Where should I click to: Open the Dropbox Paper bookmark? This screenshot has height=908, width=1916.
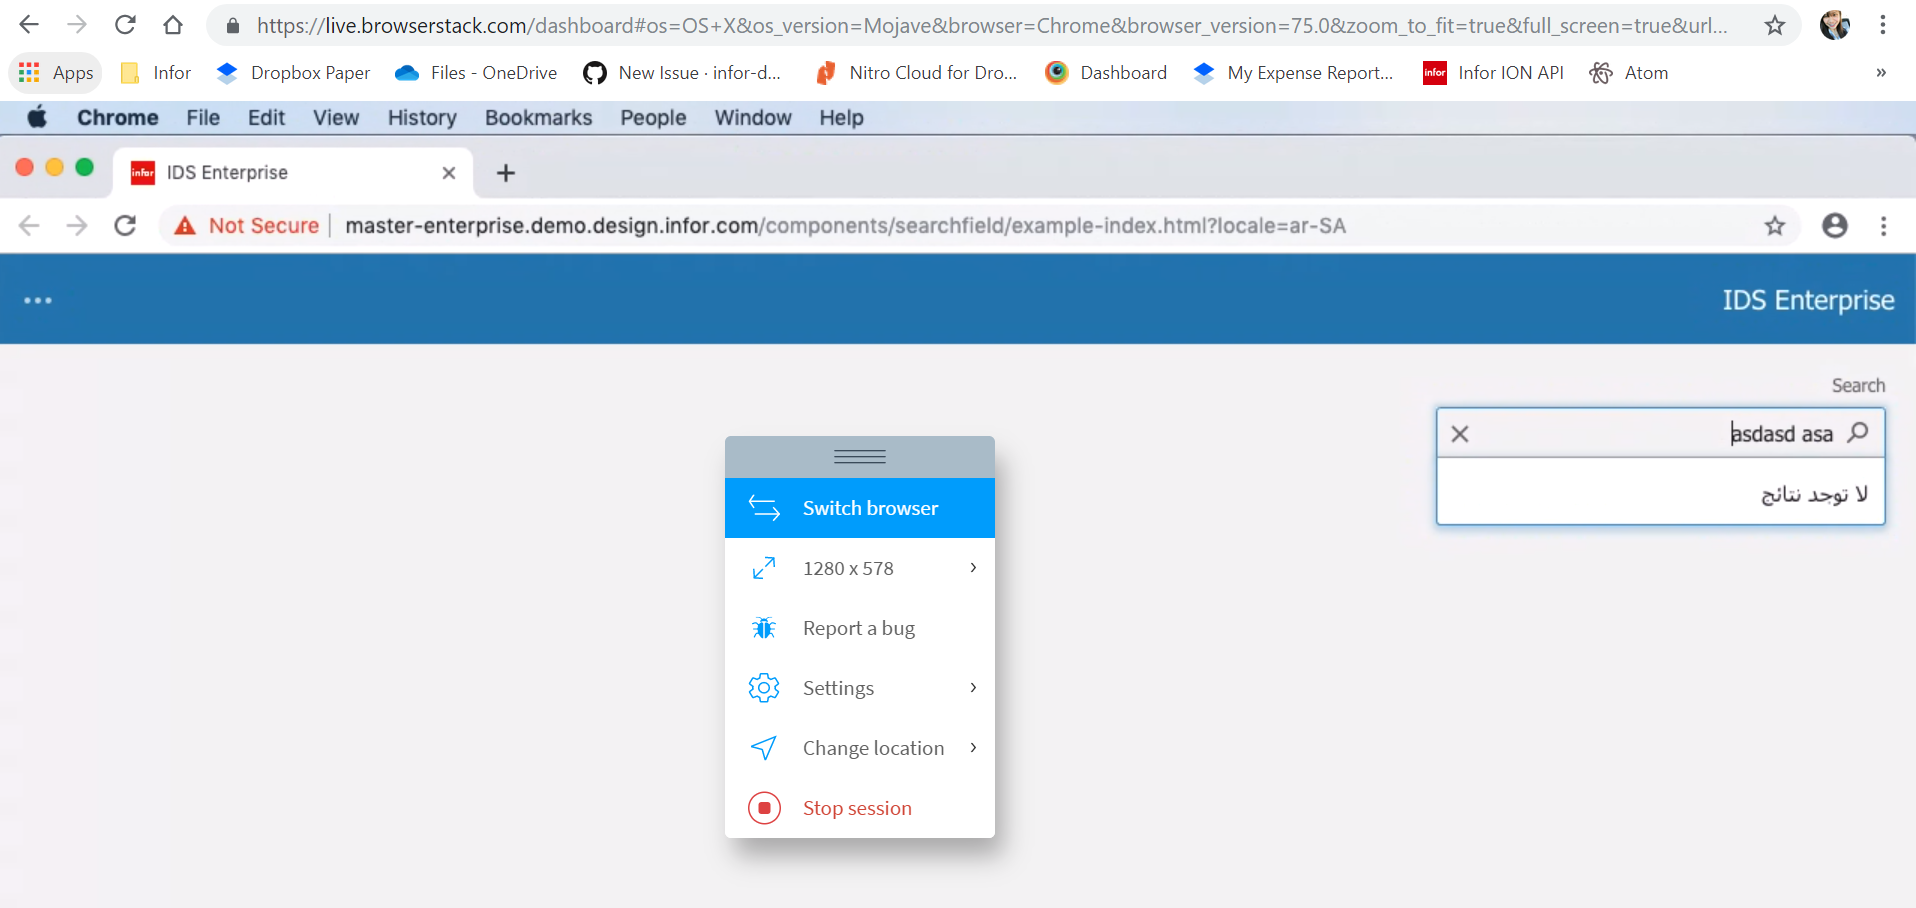tap(293, 73)
